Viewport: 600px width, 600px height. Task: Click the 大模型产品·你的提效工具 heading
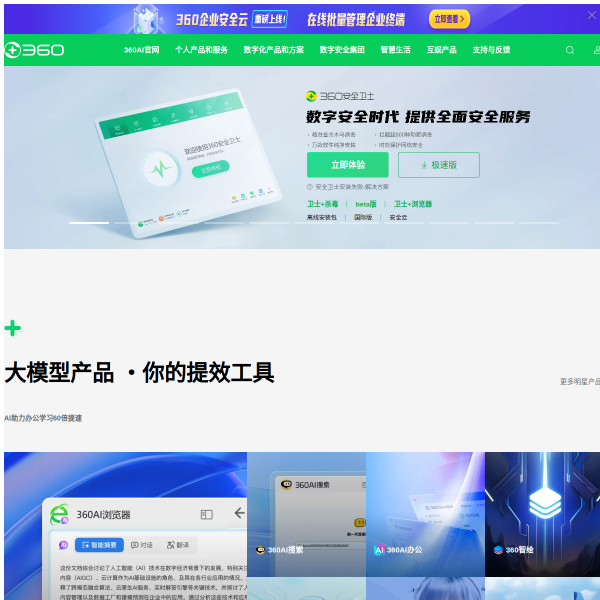click(139, 372)
